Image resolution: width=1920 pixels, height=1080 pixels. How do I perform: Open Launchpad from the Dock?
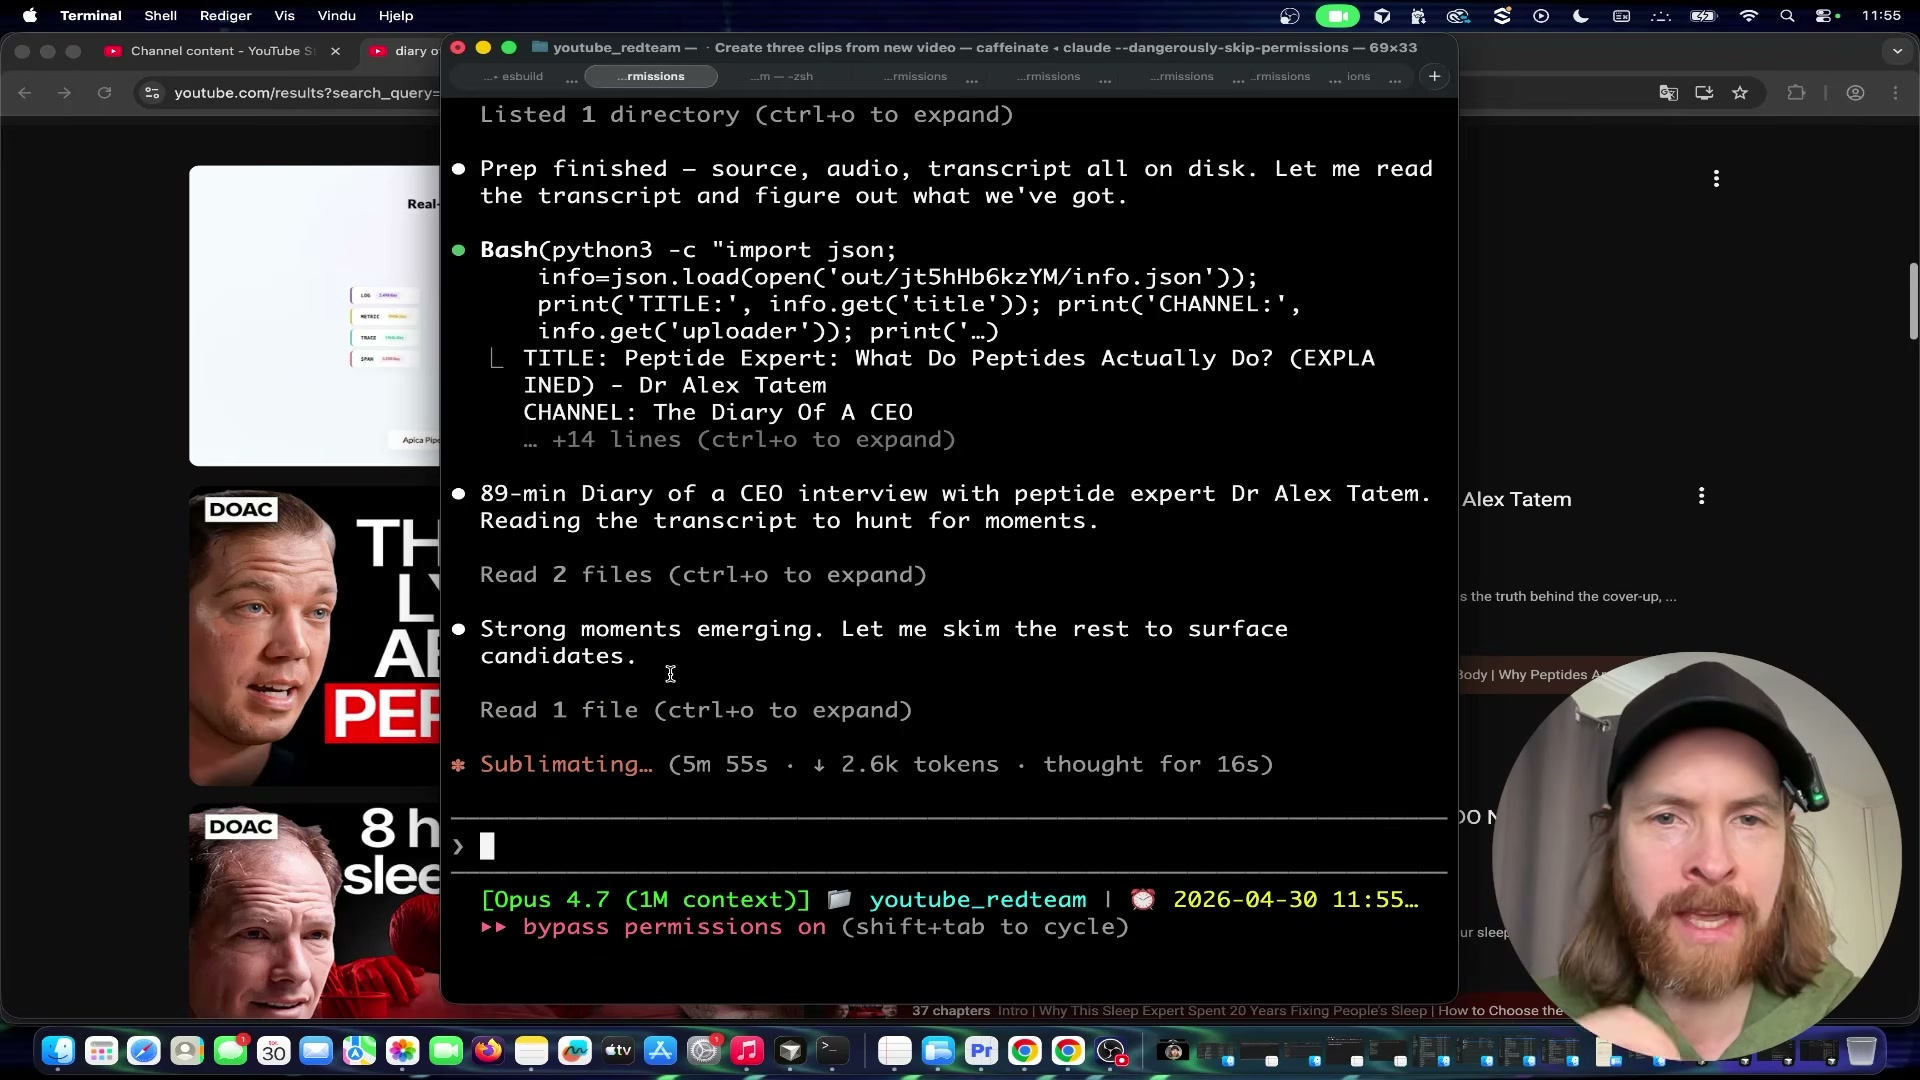tap(101, 1051)
